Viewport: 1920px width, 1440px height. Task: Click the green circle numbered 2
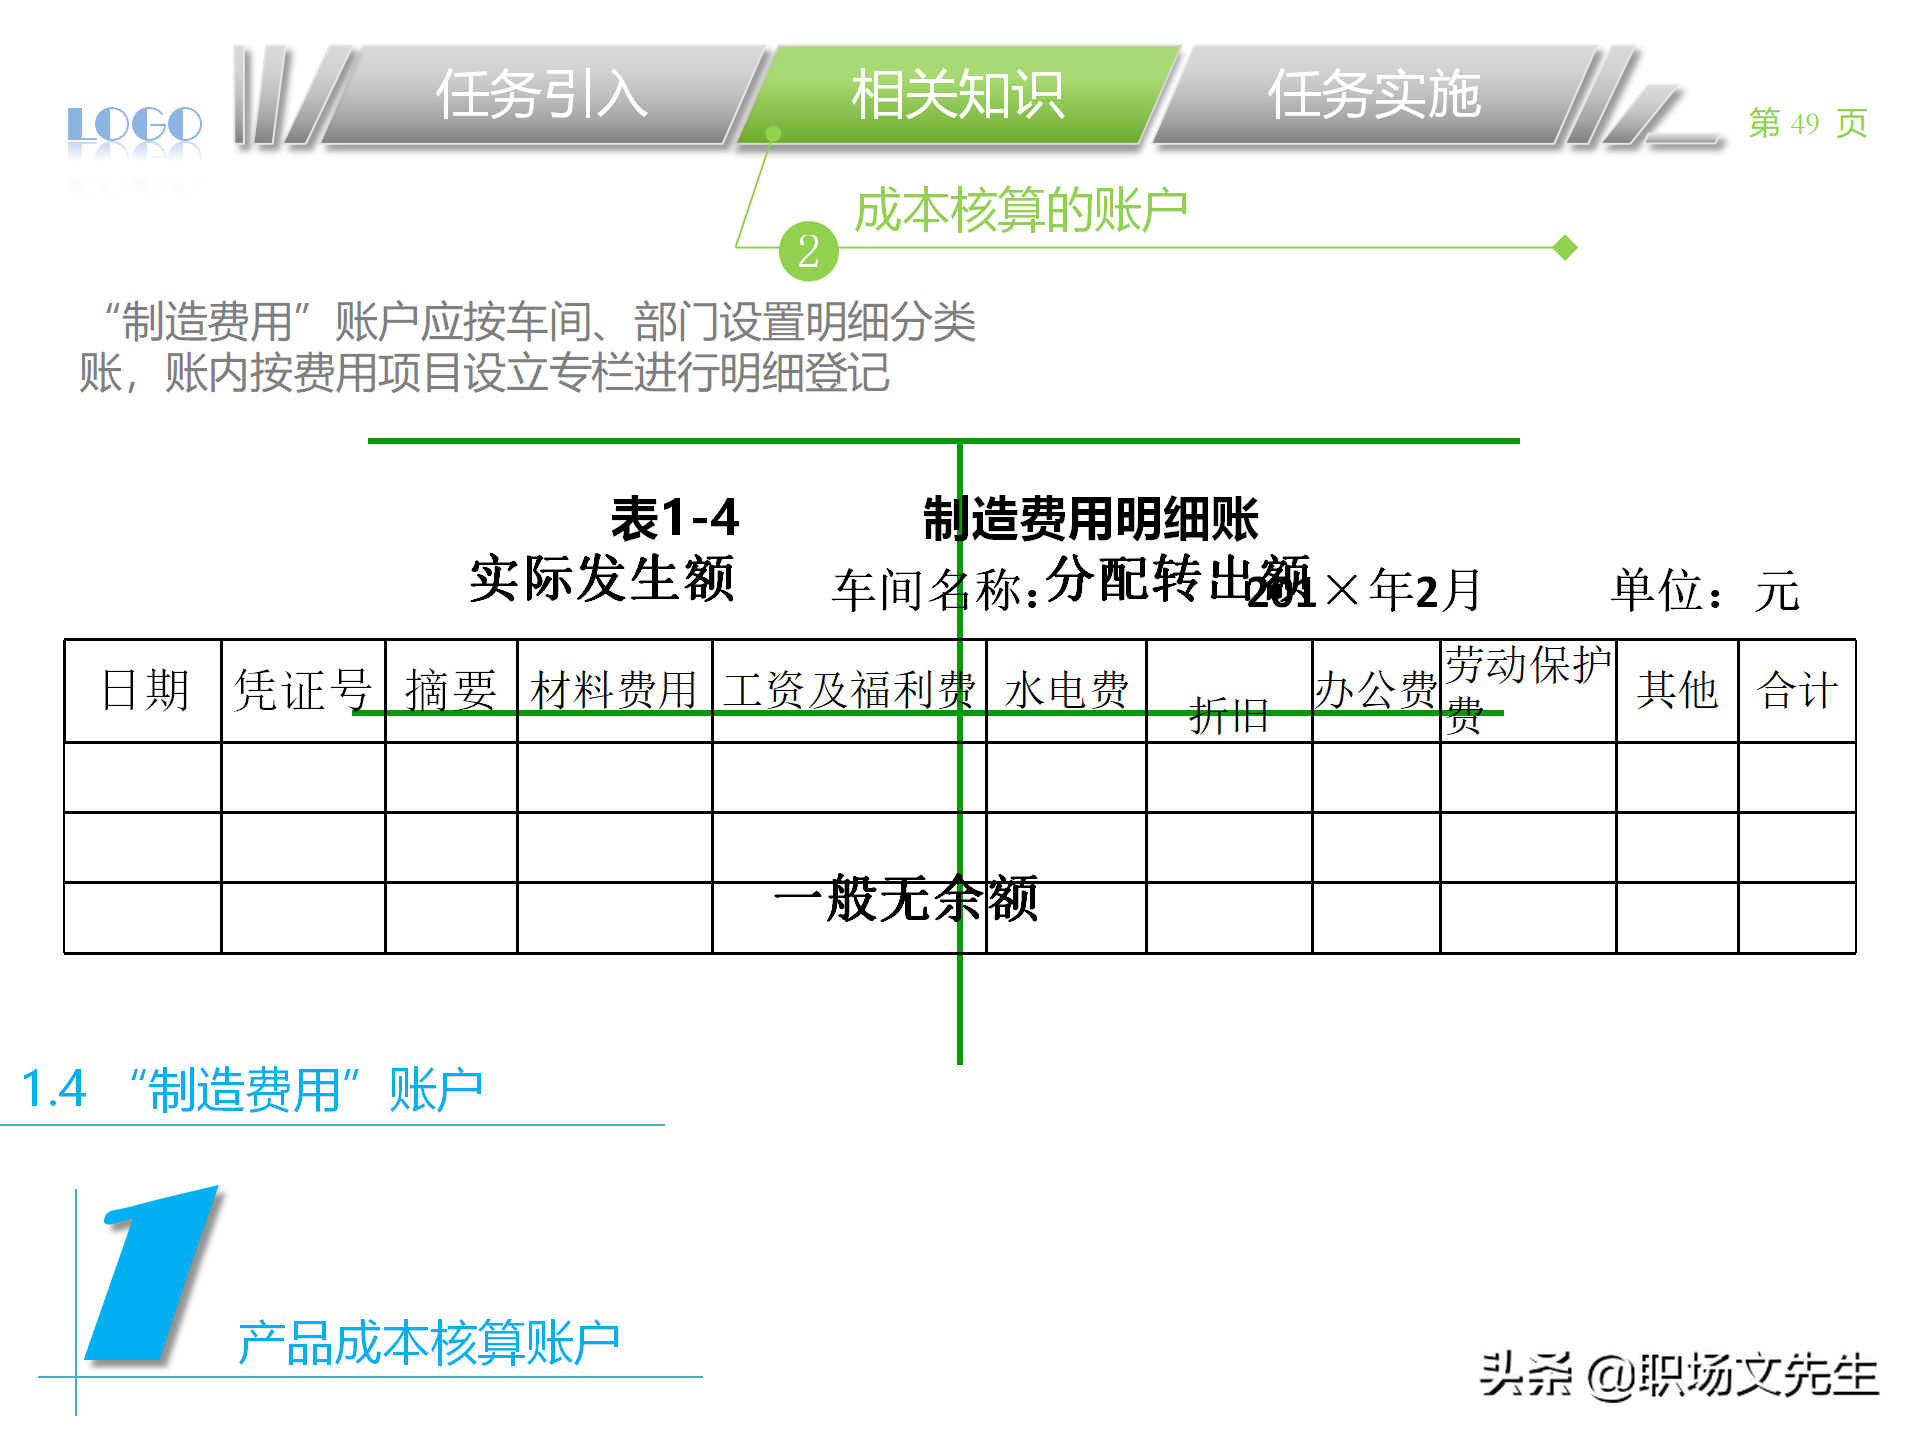[x=808, y=251]
